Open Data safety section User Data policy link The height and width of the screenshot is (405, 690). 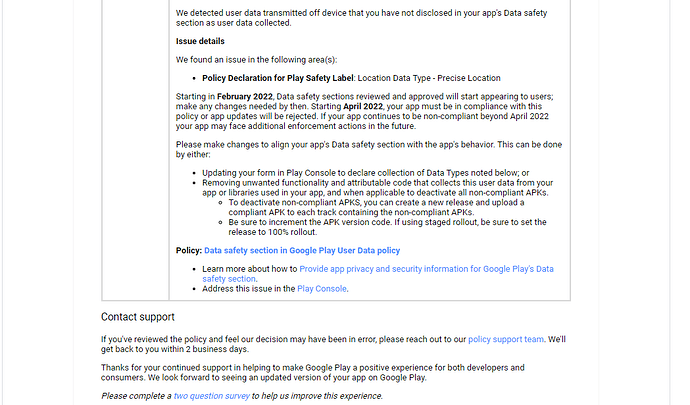click(302, 250)
